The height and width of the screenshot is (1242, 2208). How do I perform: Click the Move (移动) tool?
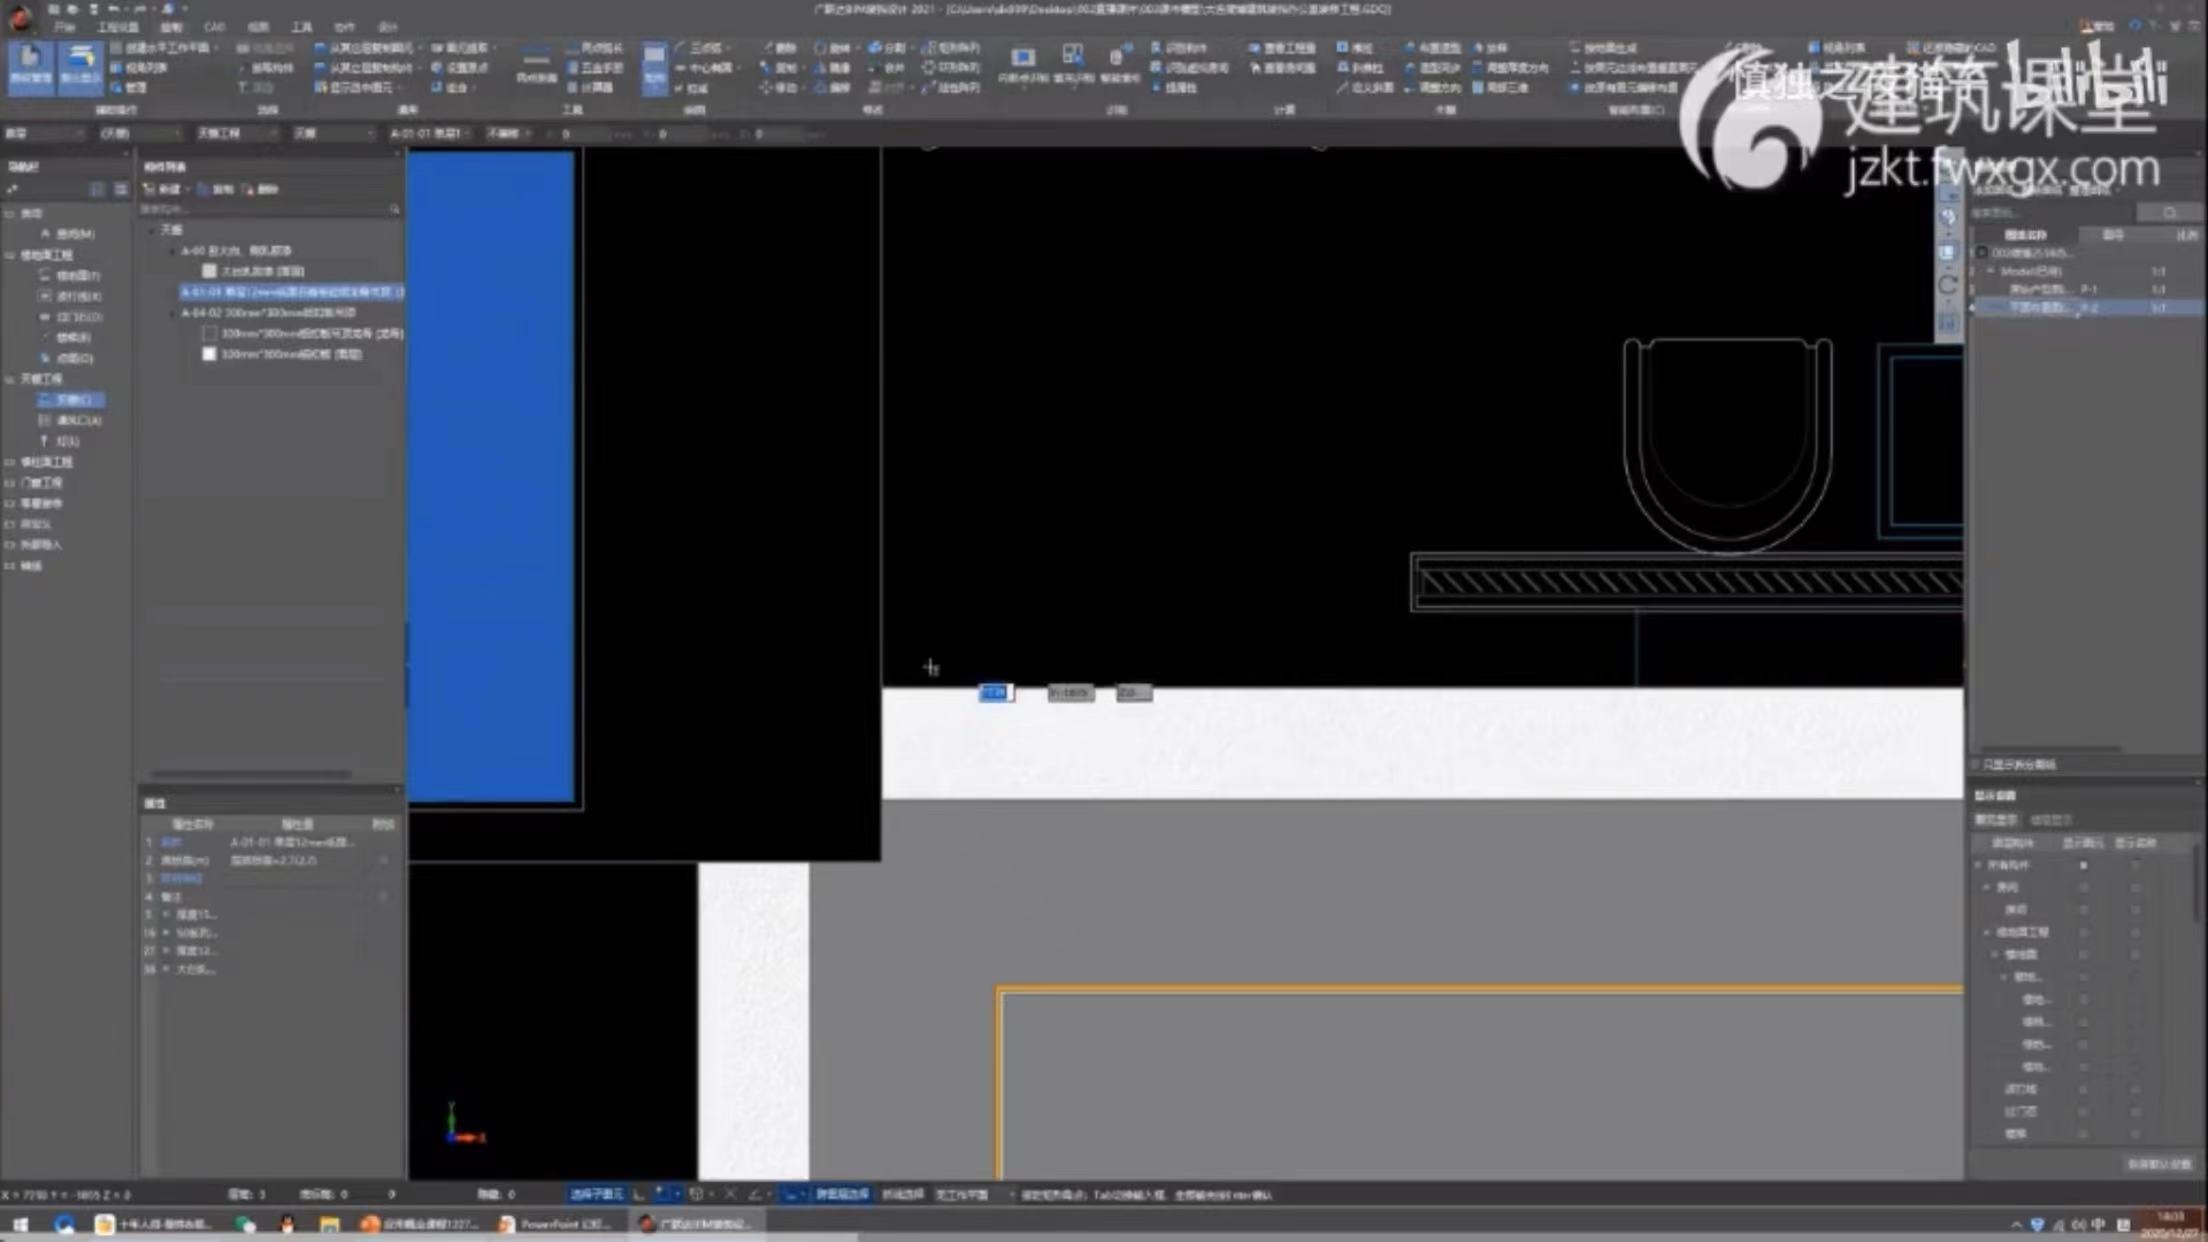point(779,88)
